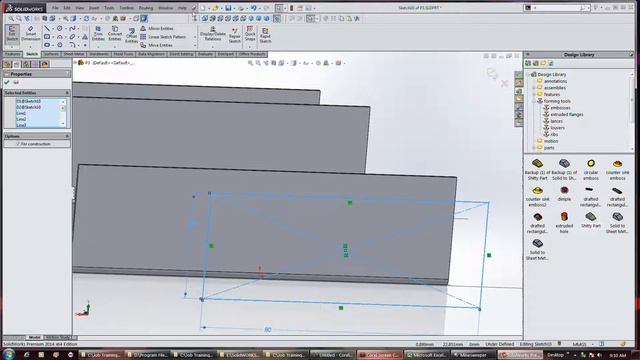Open Microsoft Excel from the taskbar
The image size is (640, 360).
pos(426,355)
